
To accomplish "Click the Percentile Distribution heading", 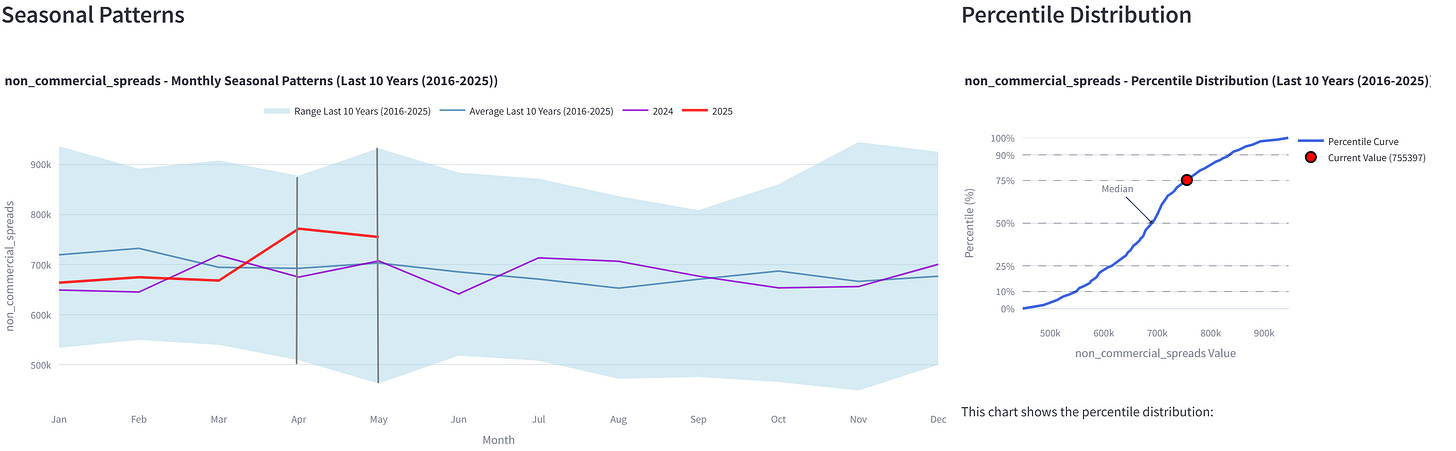I will pyautogui.click(x=1076, y=15).
